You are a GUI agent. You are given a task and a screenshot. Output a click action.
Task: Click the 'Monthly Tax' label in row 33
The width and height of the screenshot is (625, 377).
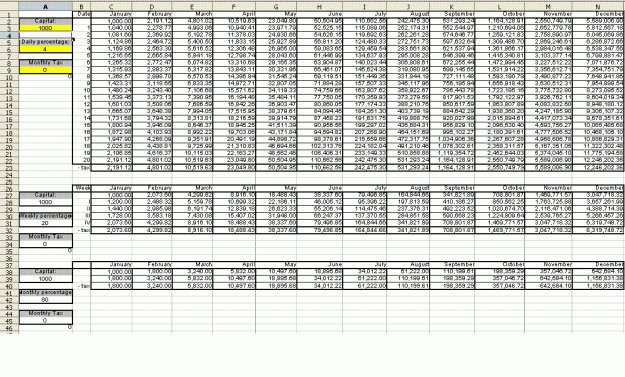[45, 237]
